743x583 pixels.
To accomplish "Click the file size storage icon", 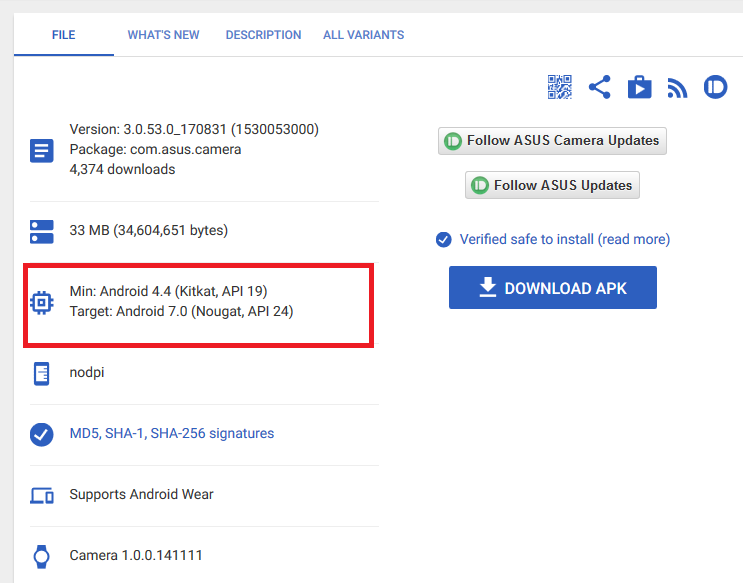I will (x=42, y=232).
